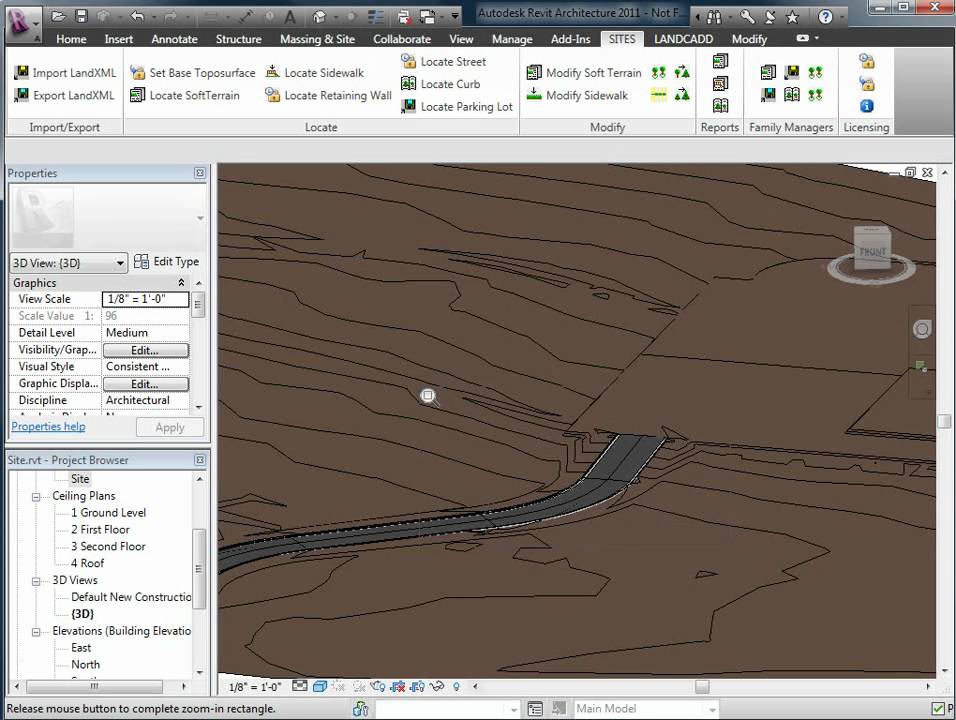956x720 pixels.
Task: Click the Locate Street tool
Action: 443,62
